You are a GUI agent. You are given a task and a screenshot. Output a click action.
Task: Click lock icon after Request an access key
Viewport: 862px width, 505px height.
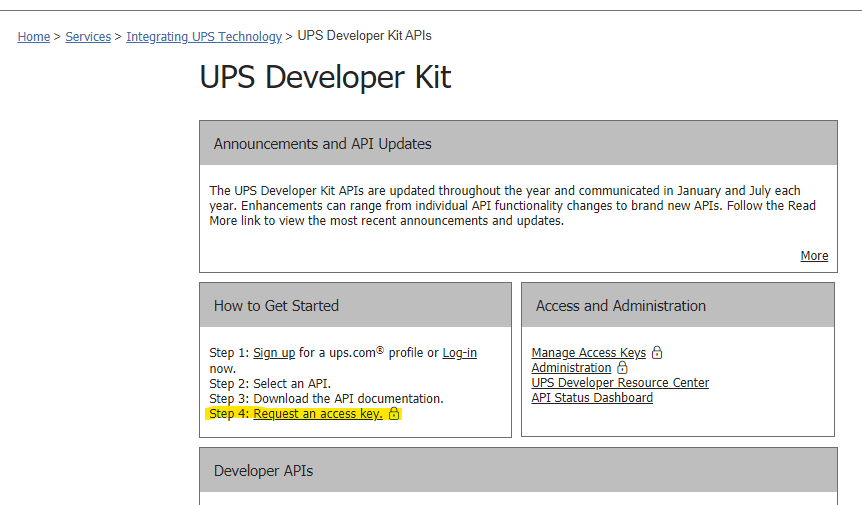pos(394,413)
